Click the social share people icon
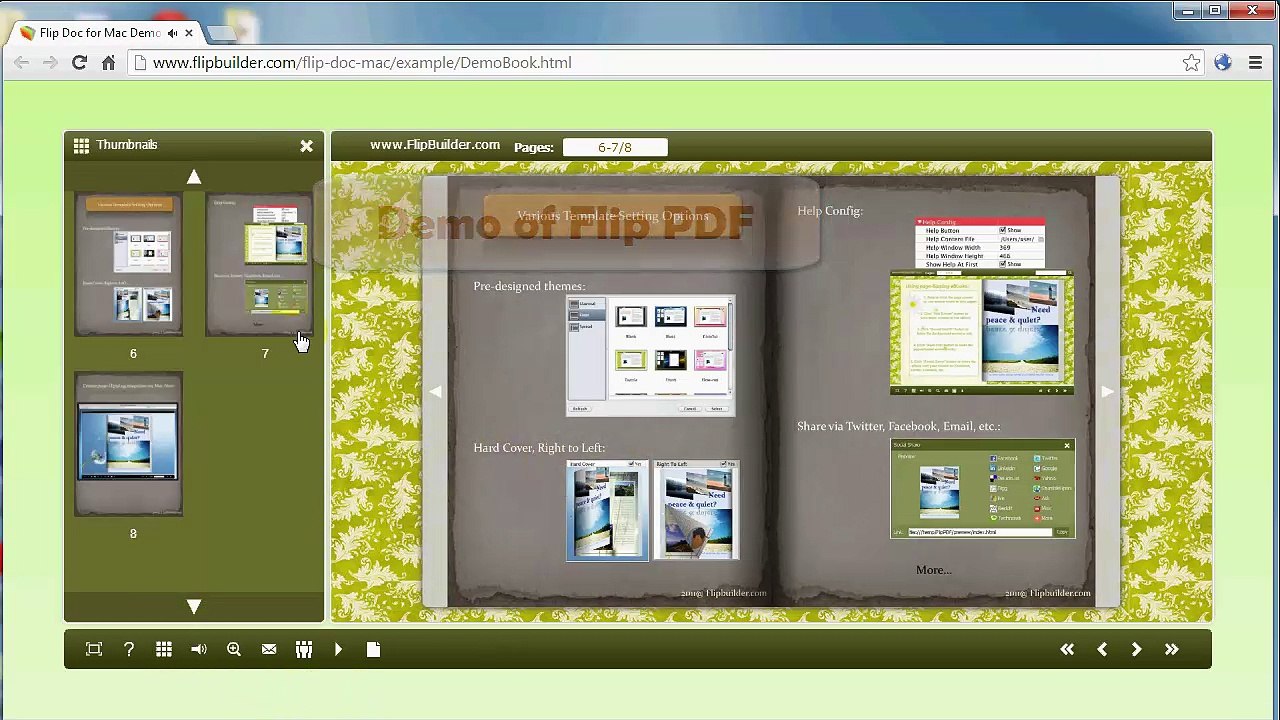This screenshot has width=1280, height=720. tap(304, 649)
